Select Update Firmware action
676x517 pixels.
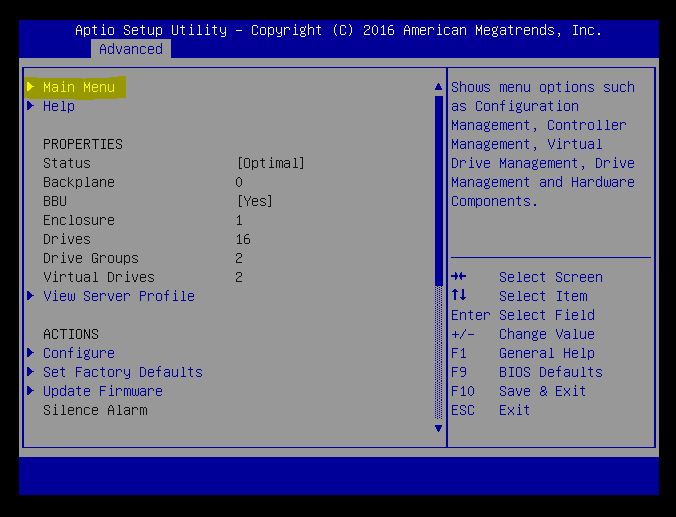(103, 391)
